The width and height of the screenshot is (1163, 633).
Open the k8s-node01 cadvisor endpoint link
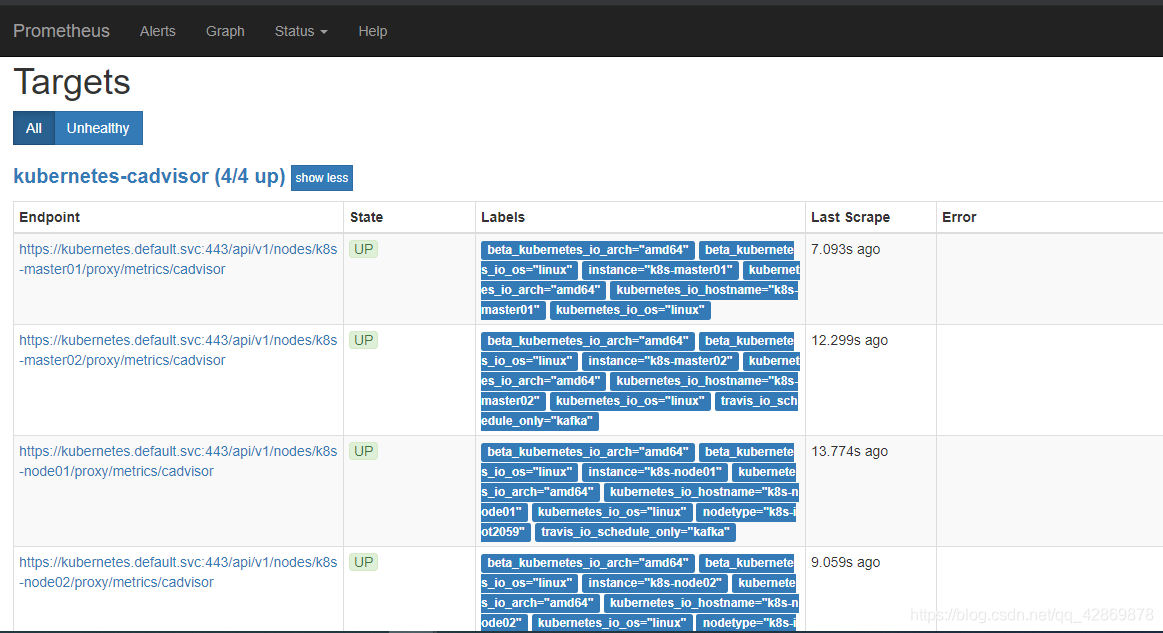pyautogui.click(x=178, y=461)
